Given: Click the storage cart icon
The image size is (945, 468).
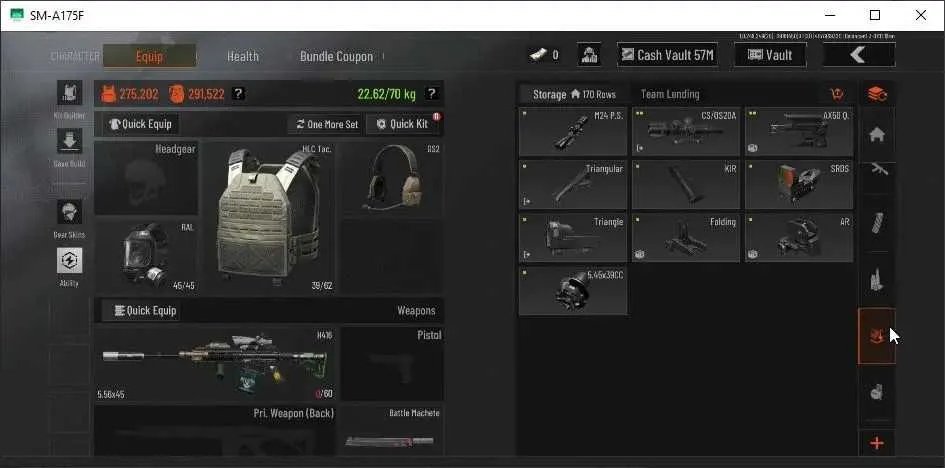Looking at the screenshot, I should point(837,94).
